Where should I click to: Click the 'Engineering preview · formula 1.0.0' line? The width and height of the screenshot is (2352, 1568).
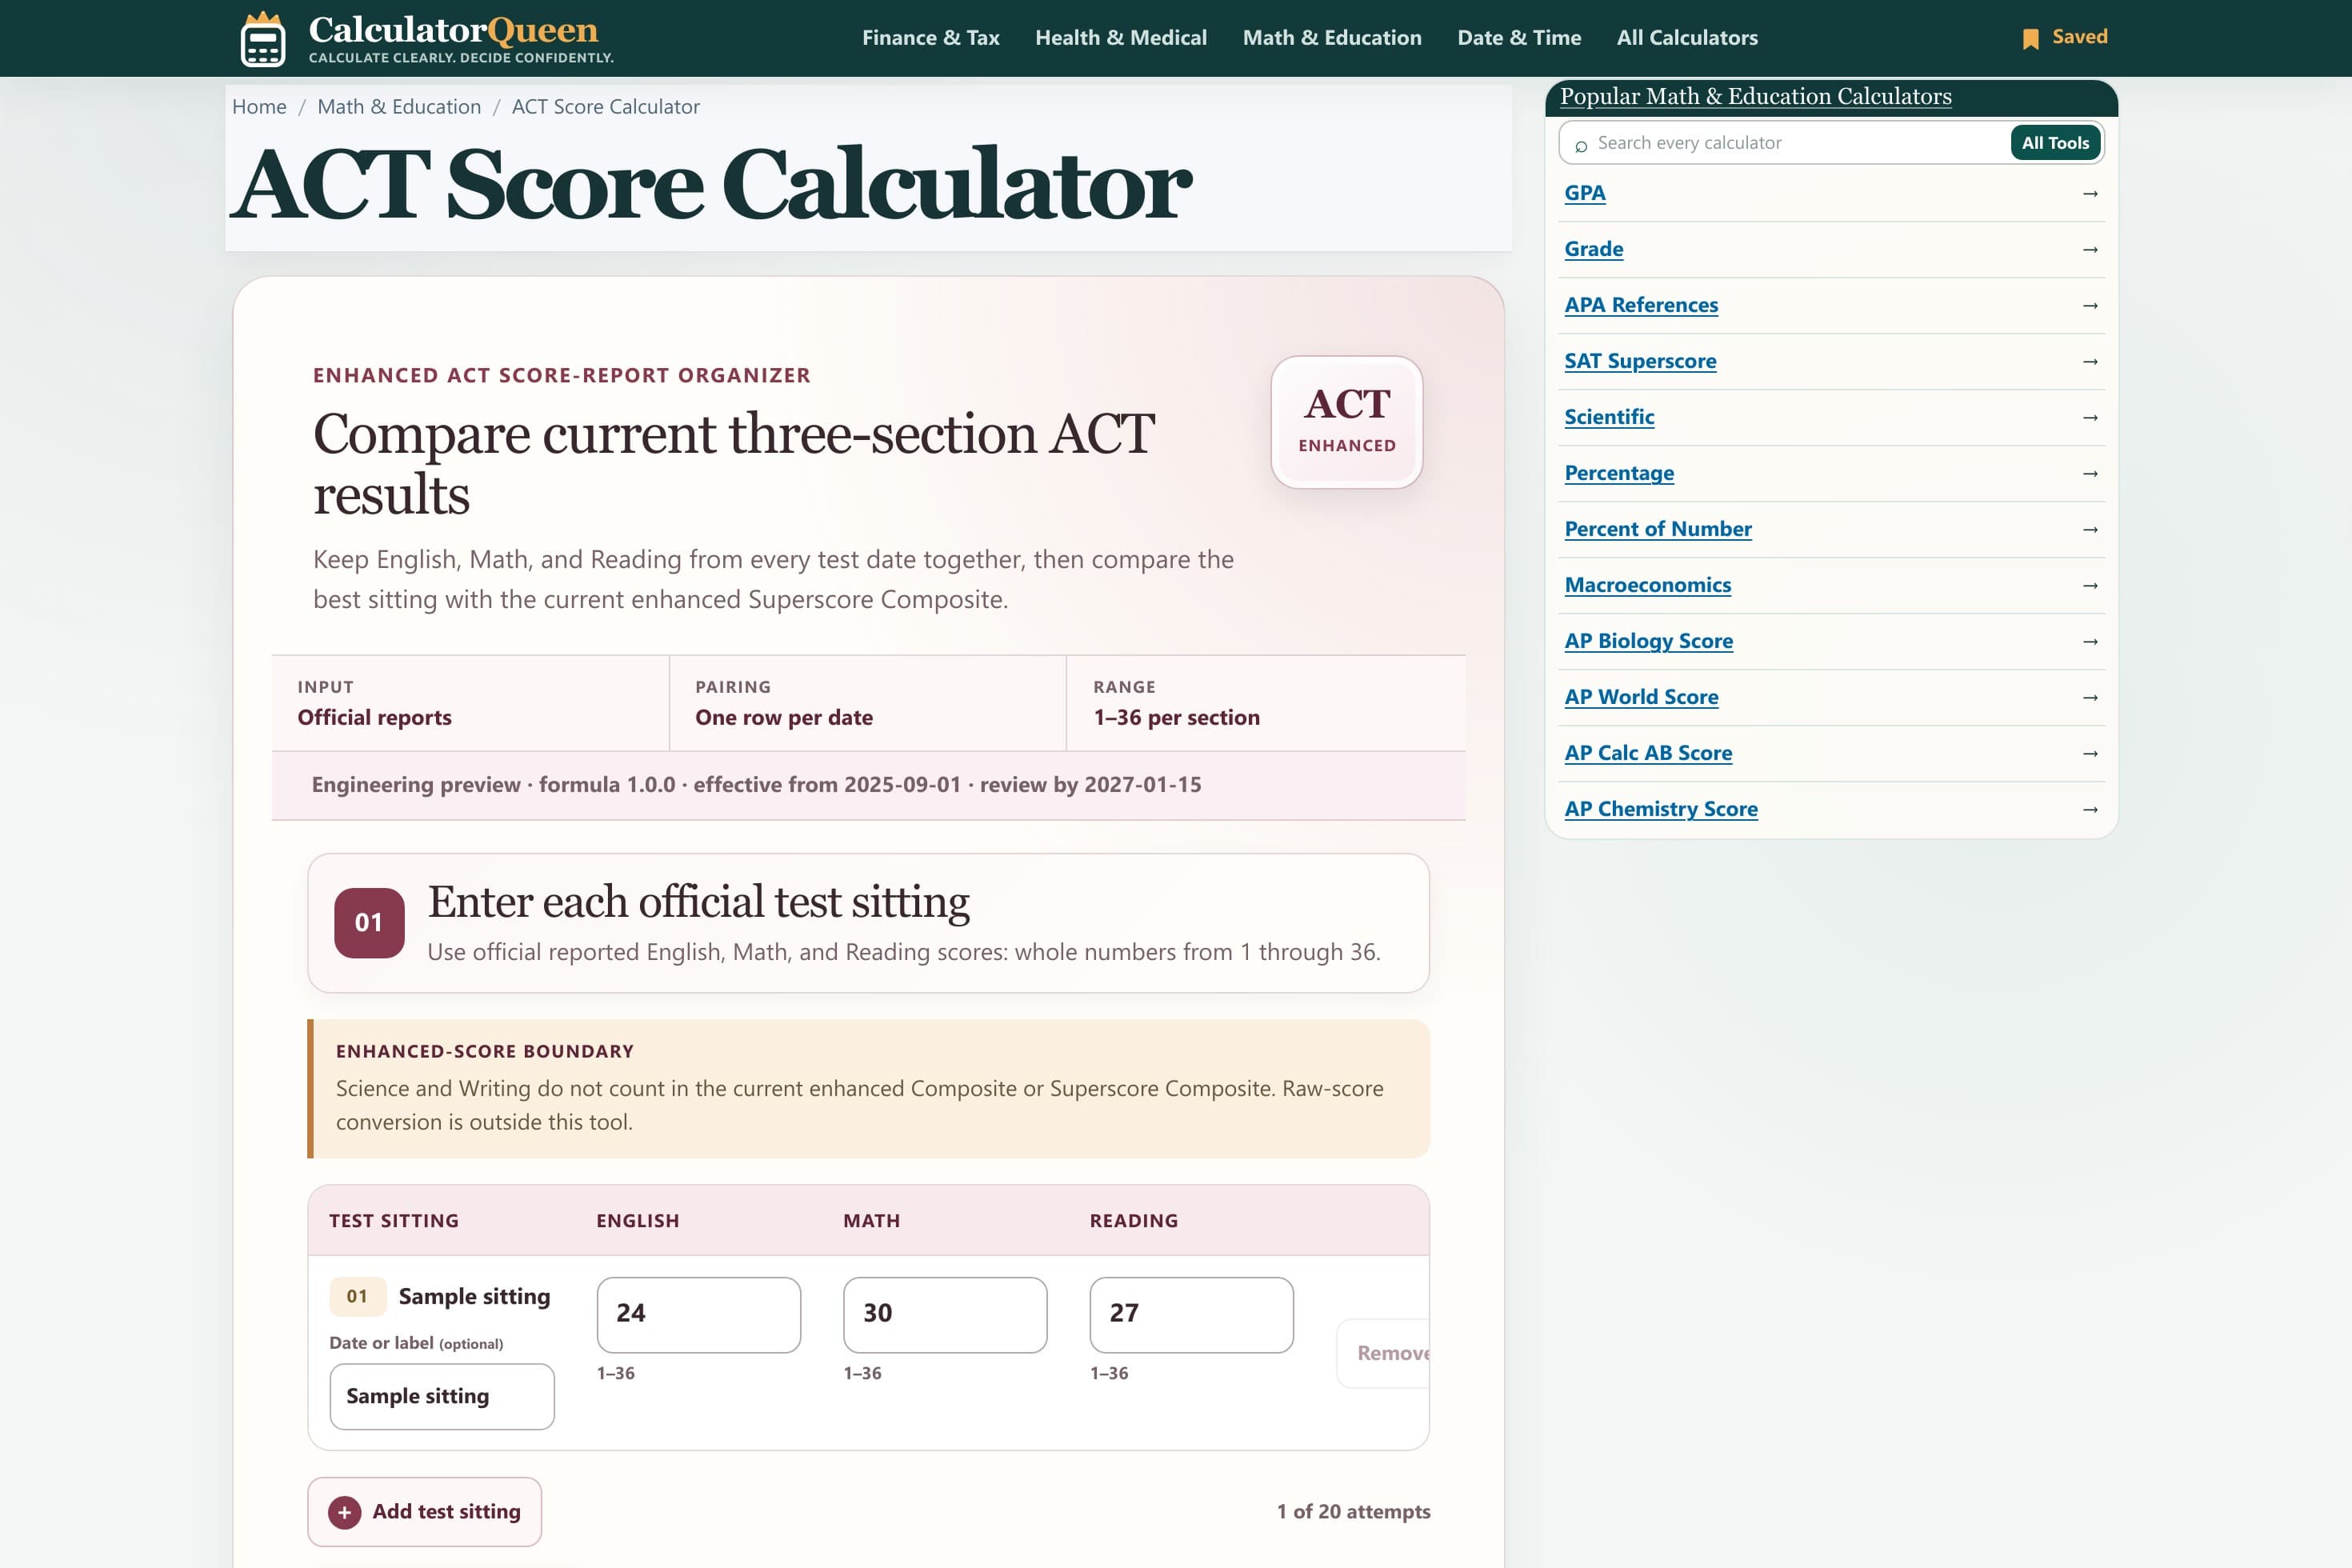(x=756, y=785)
